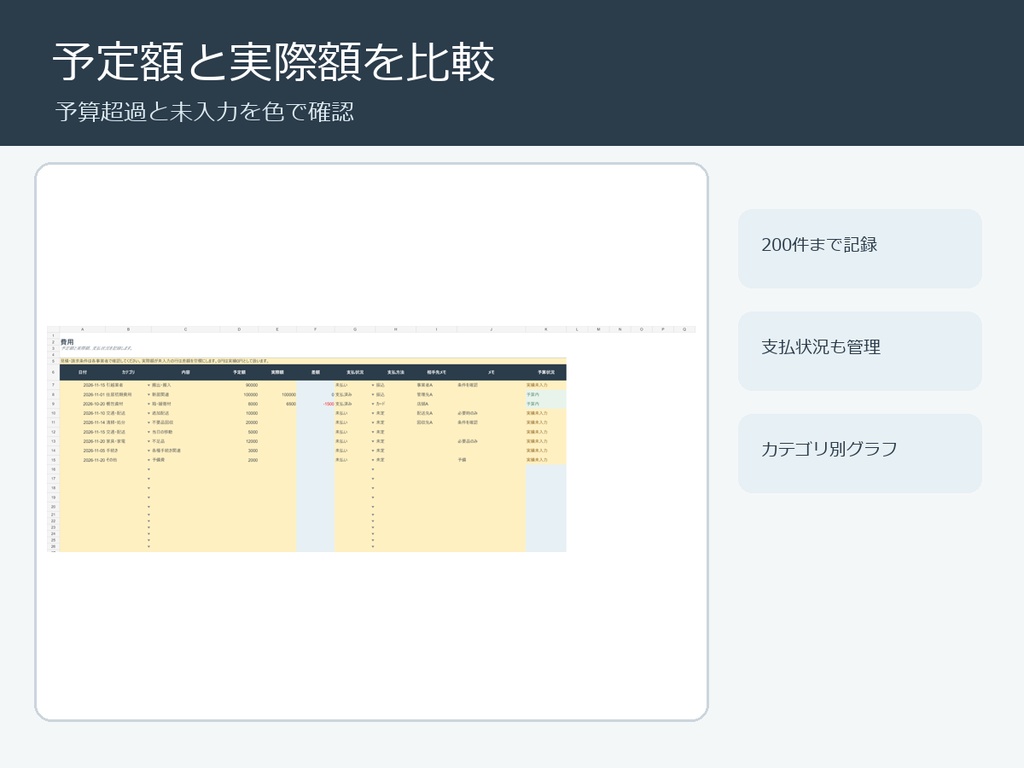Select the カテゴリ column header cell
The image size is (1024, 768).
[x=128, y=372]
